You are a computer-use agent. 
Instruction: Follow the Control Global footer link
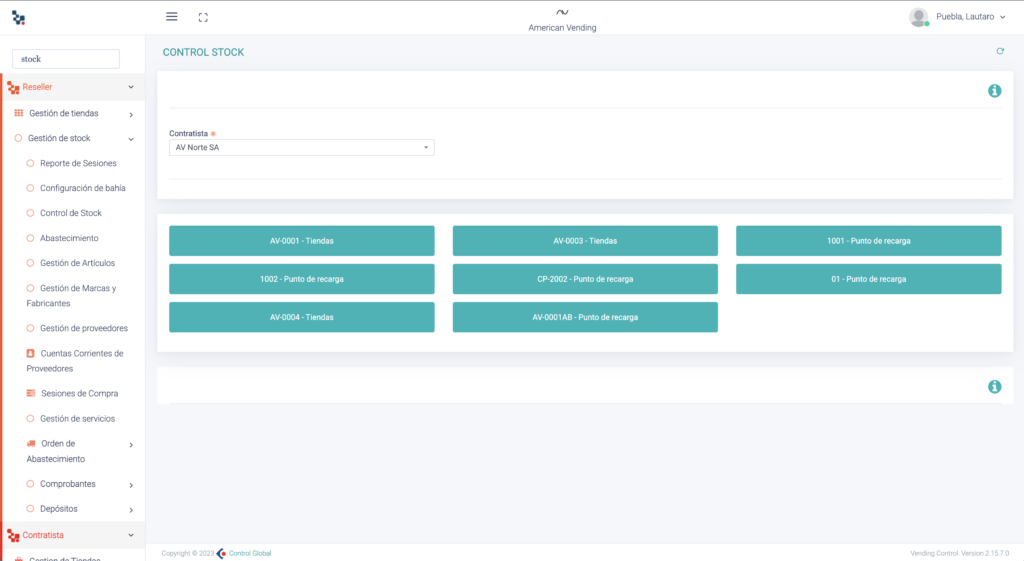[x=249, y=553]
